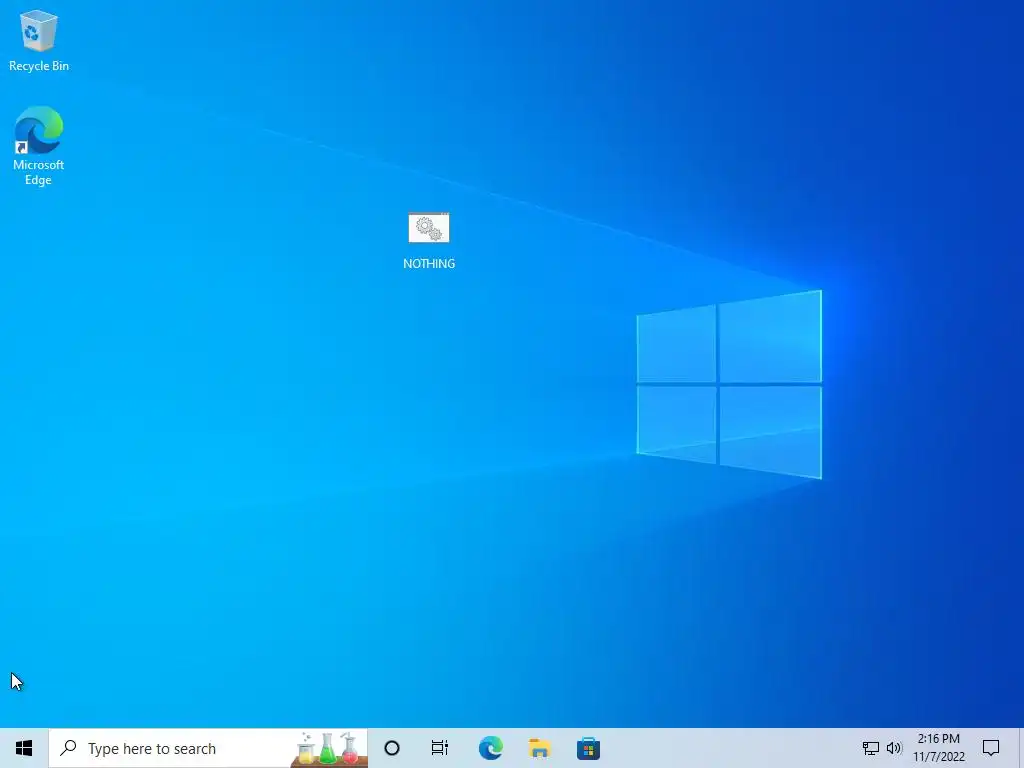Open the Action Center notifications icon
The height and width of the screenshot is (768, 1024).
click(x=991, y=748)
